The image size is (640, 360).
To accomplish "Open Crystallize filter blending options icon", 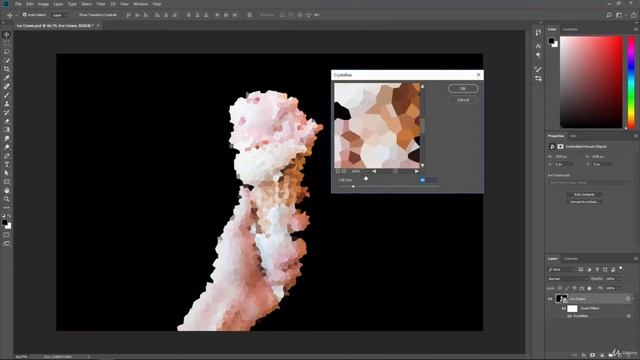I will (x=628, y=316).
